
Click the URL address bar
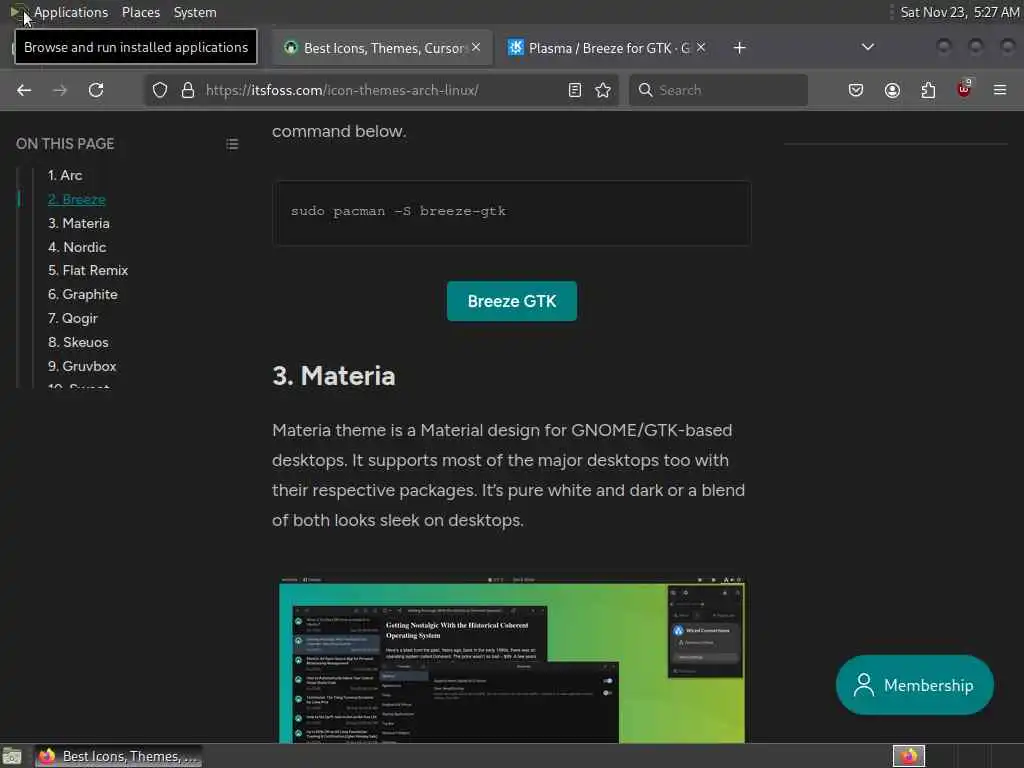point(382,90)
